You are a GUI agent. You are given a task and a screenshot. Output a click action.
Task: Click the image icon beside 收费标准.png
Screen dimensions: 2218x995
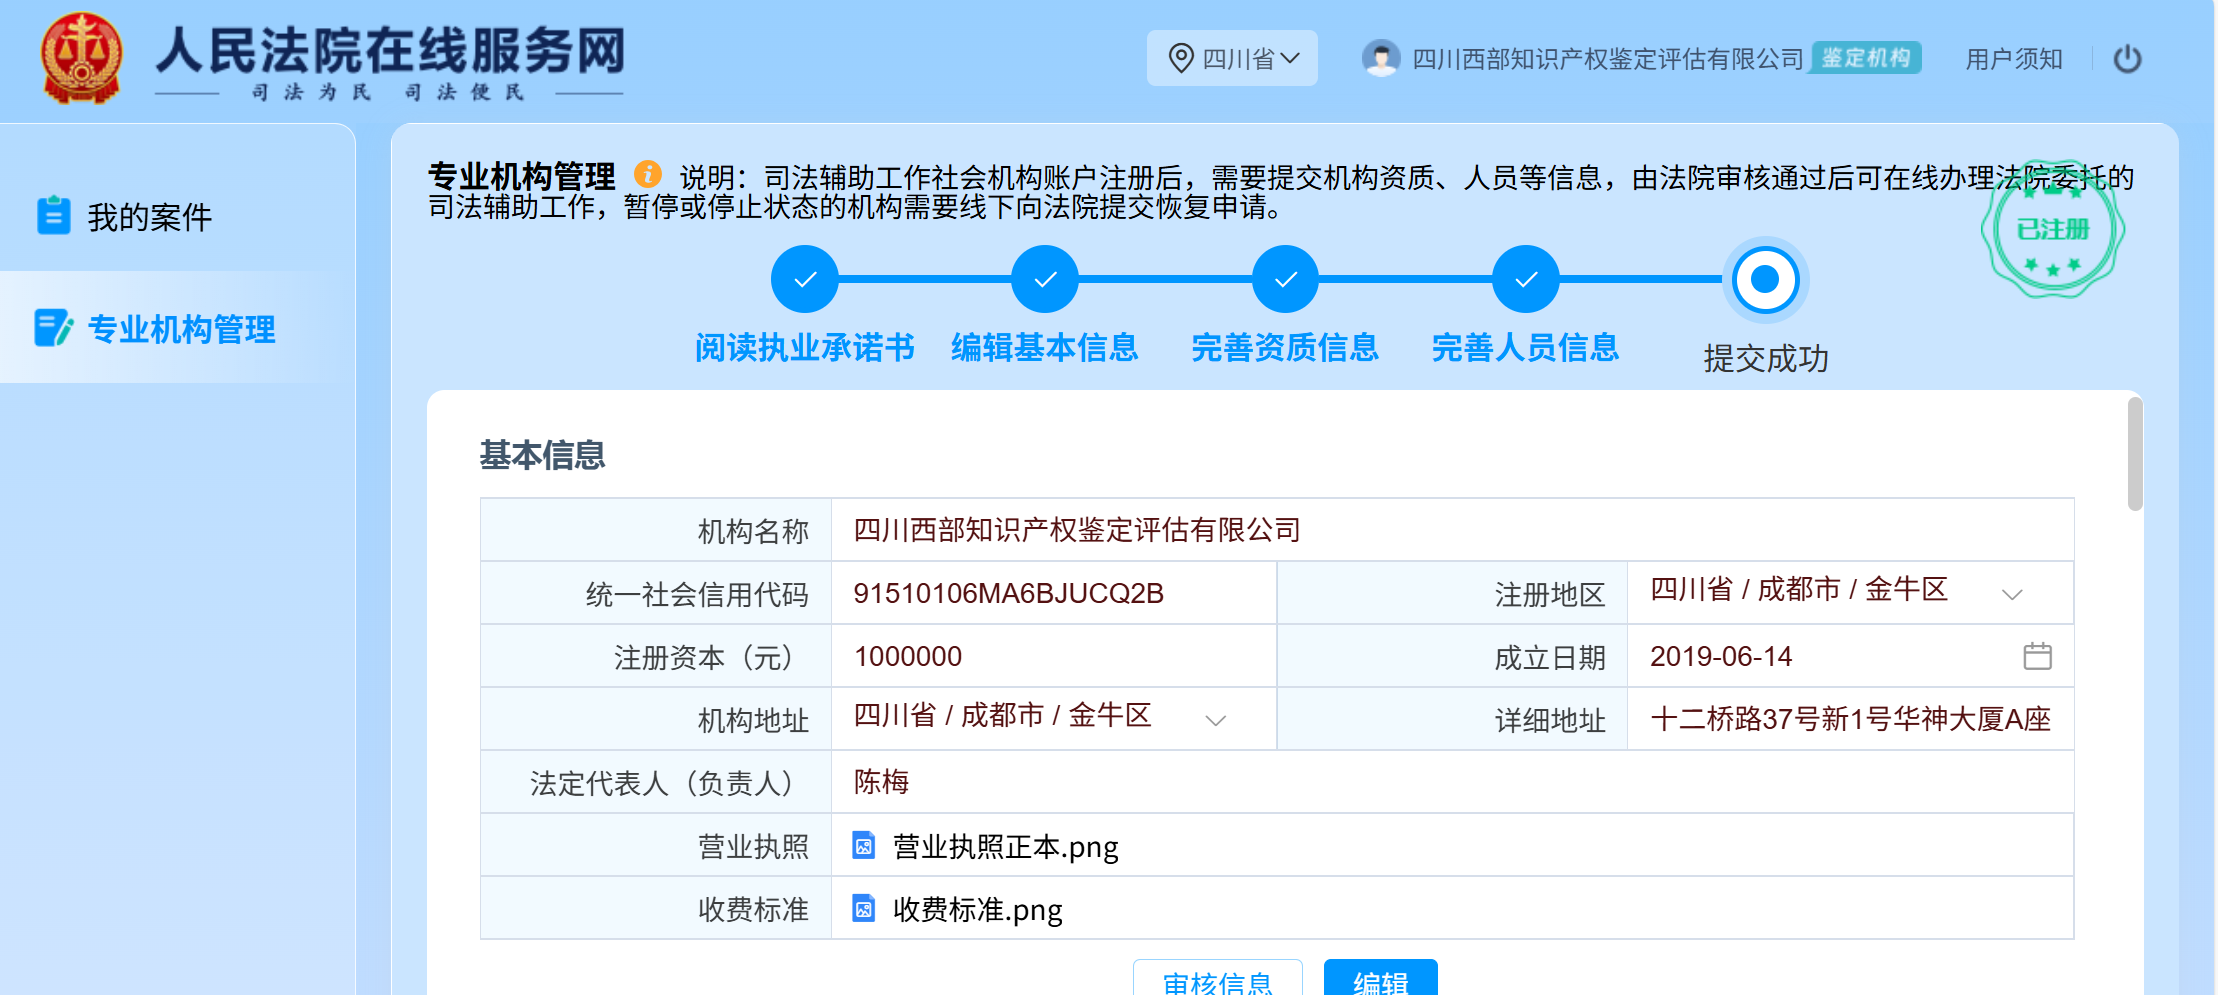[x=863, y=908]
